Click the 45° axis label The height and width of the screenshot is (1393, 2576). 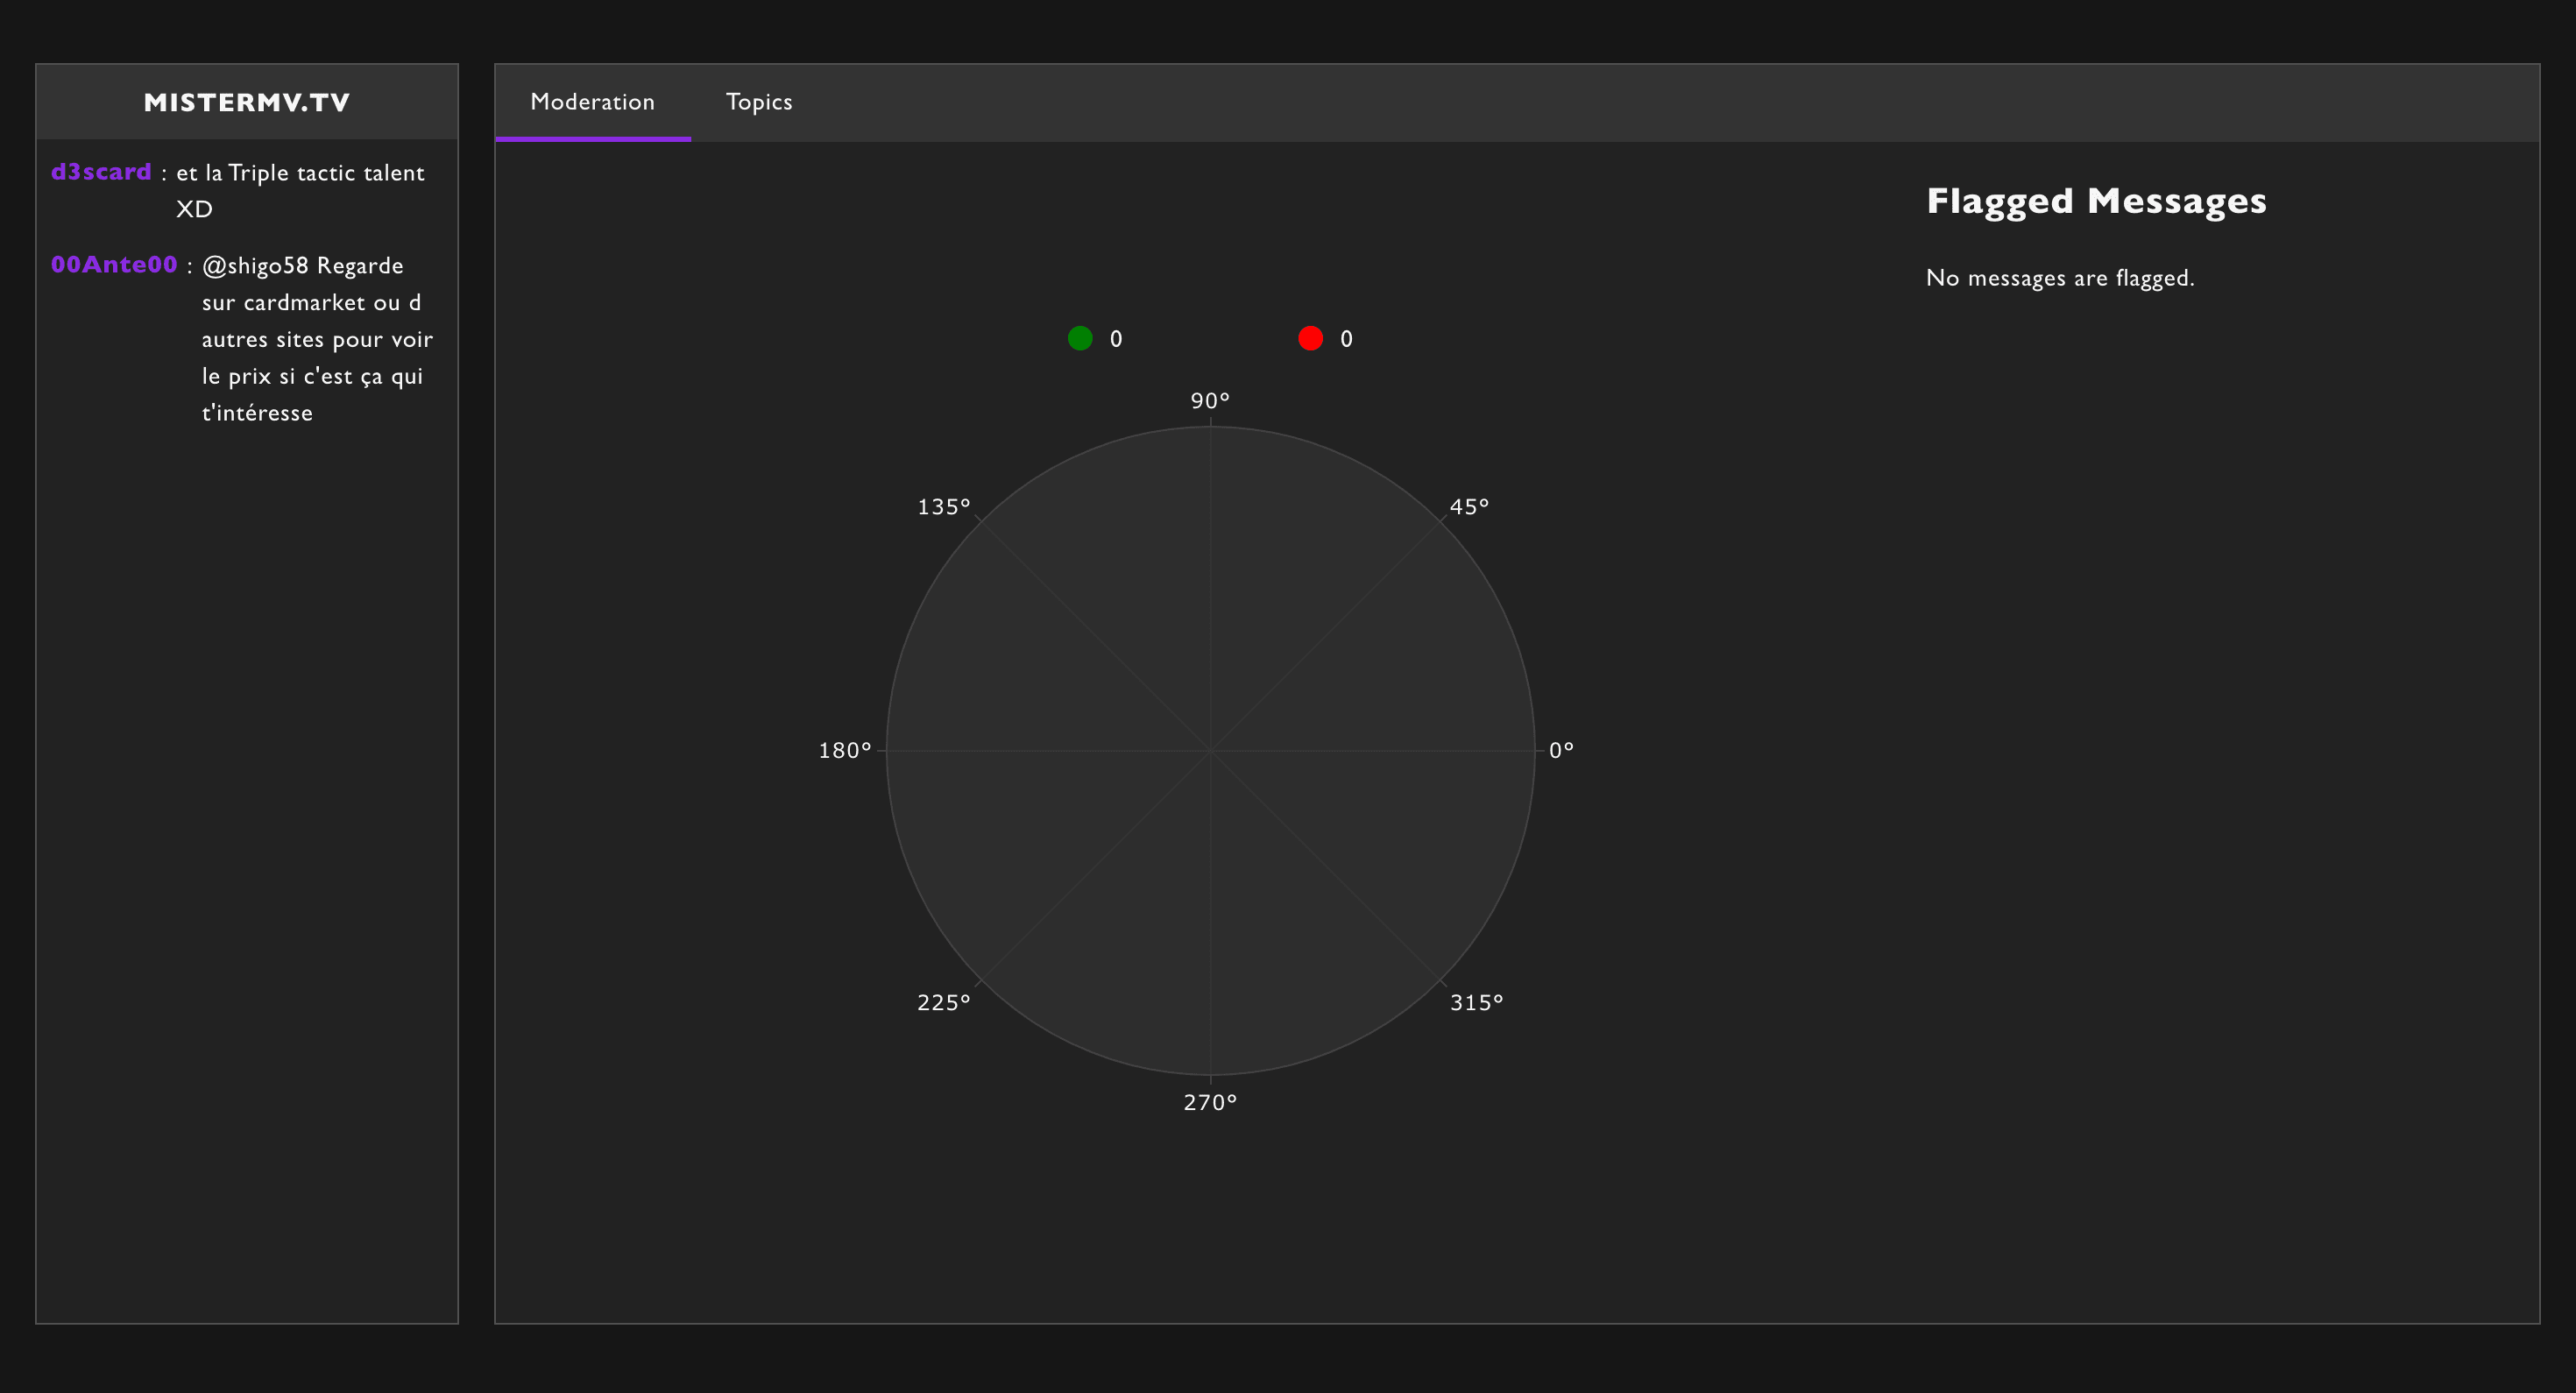tap(1469, 507)
